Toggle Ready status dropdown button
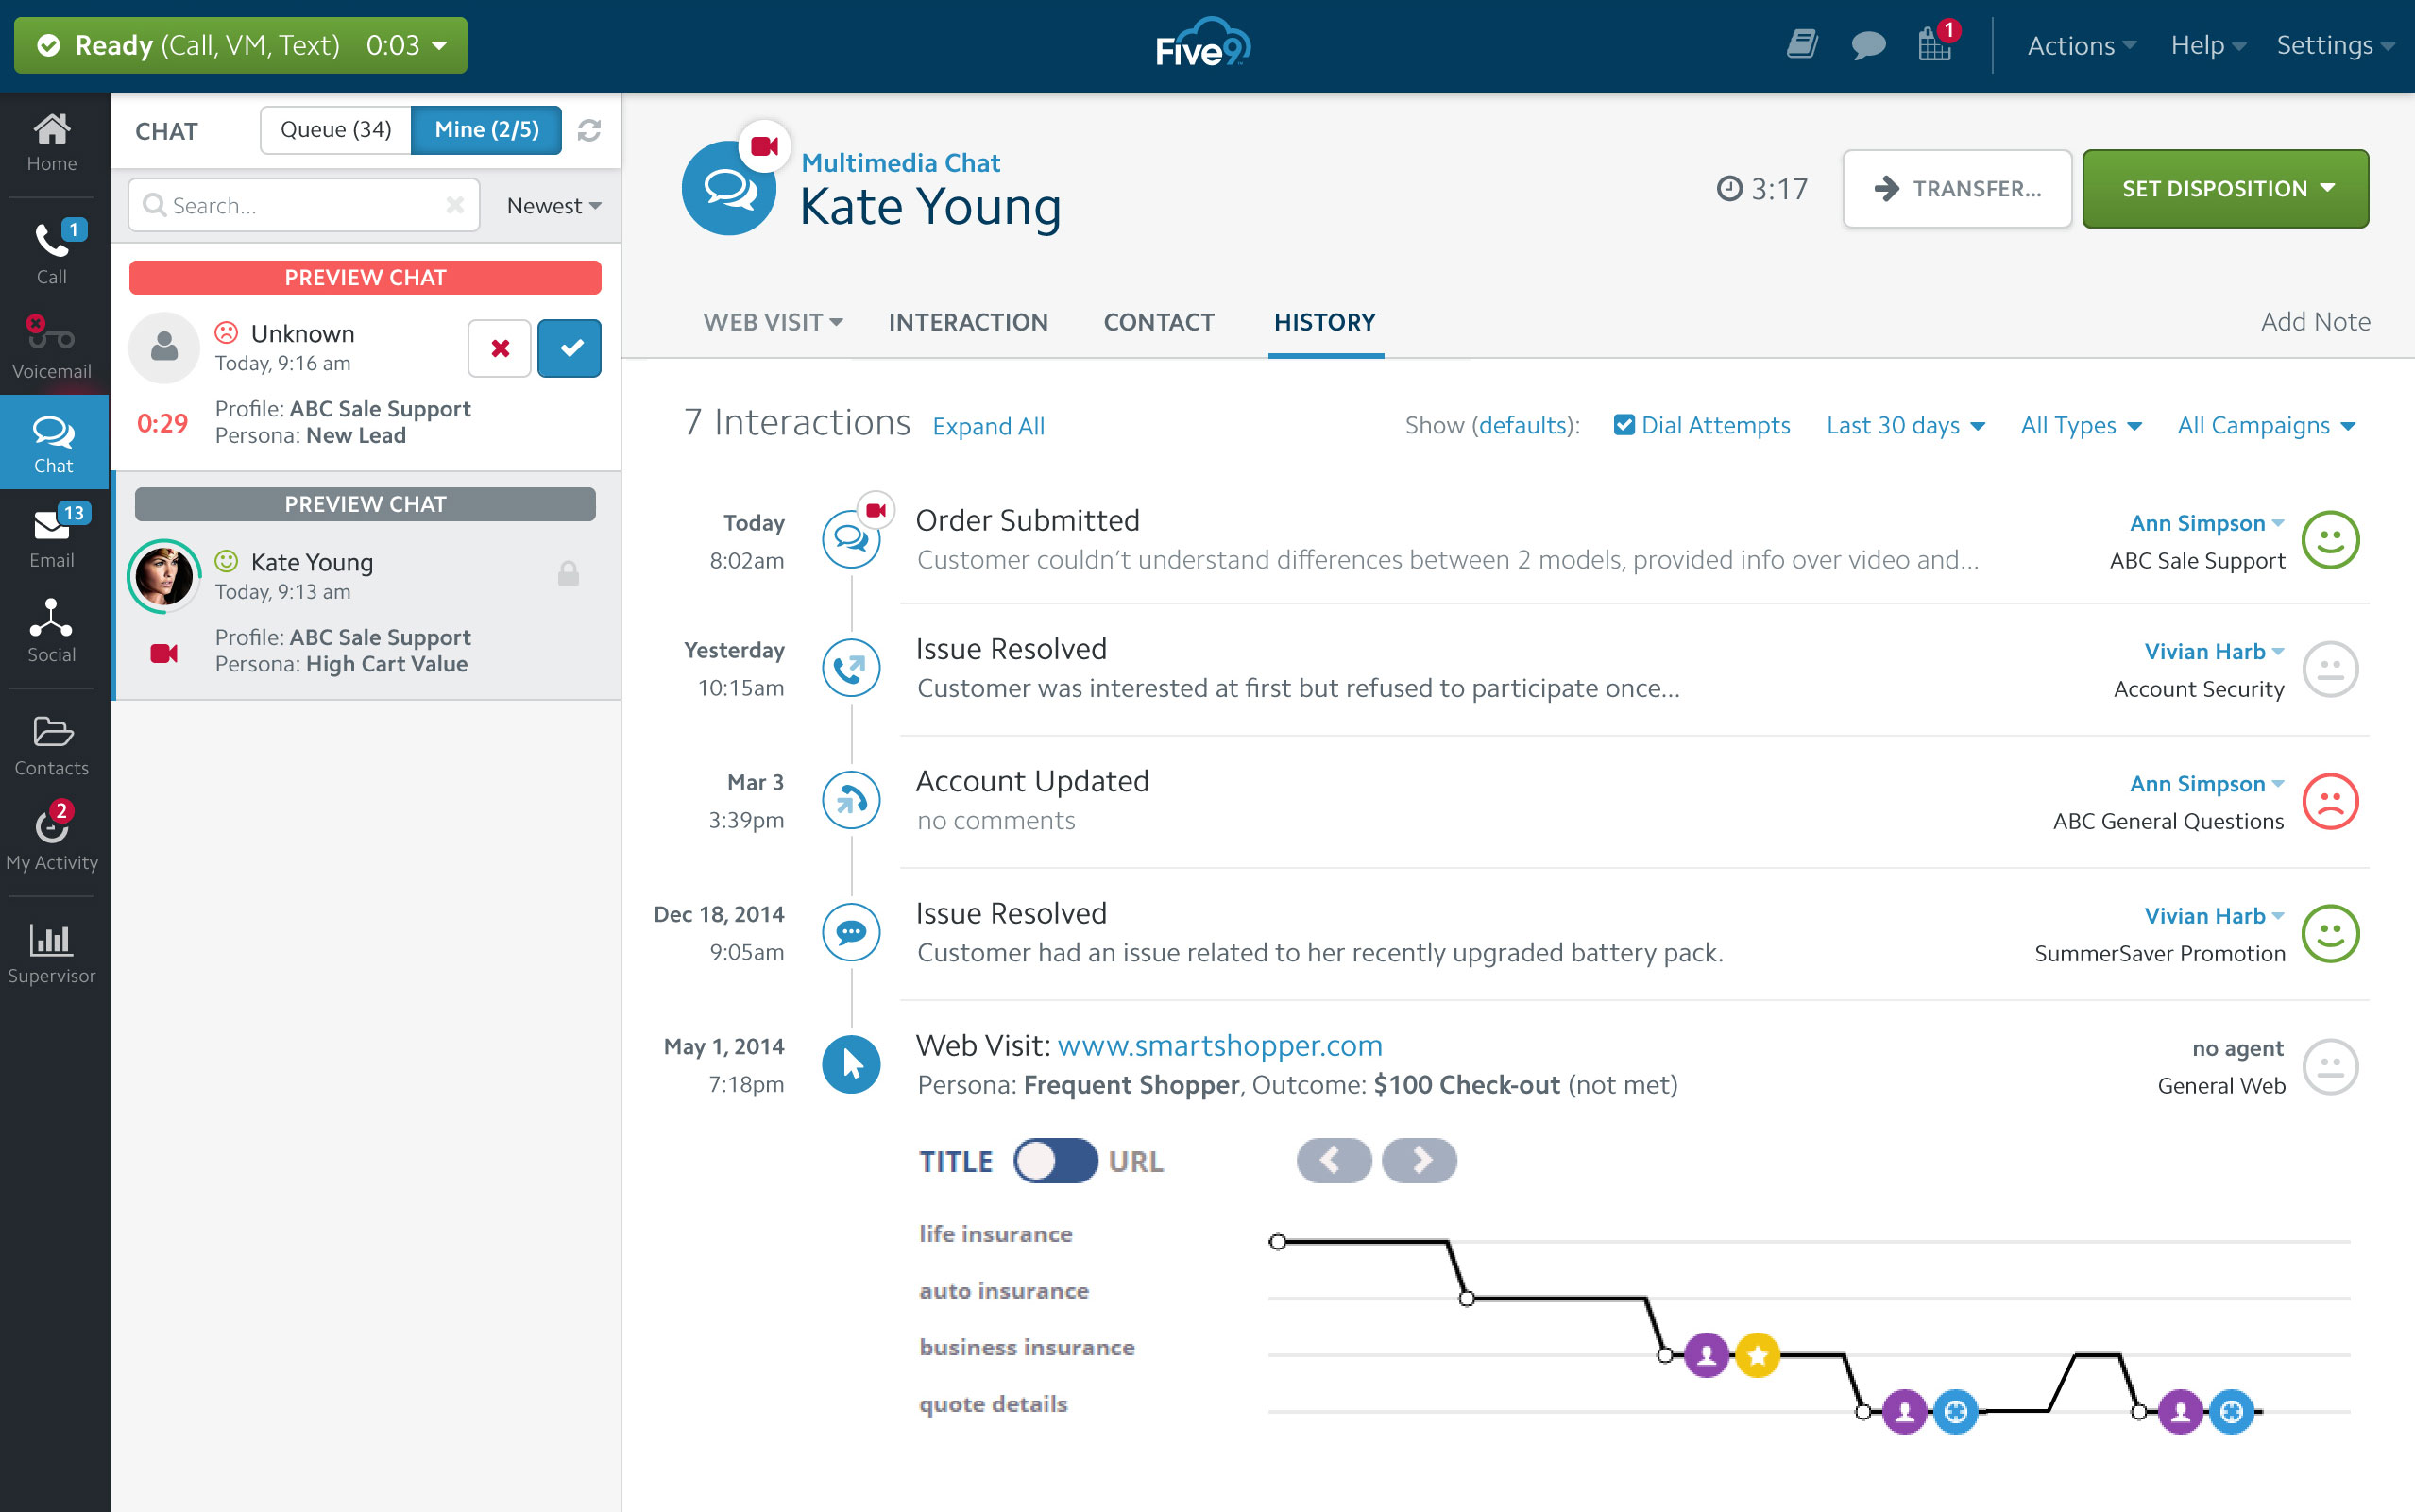Image resolution: width=2415 pixels, height=1512 pixels. click(x=439, y=45)
